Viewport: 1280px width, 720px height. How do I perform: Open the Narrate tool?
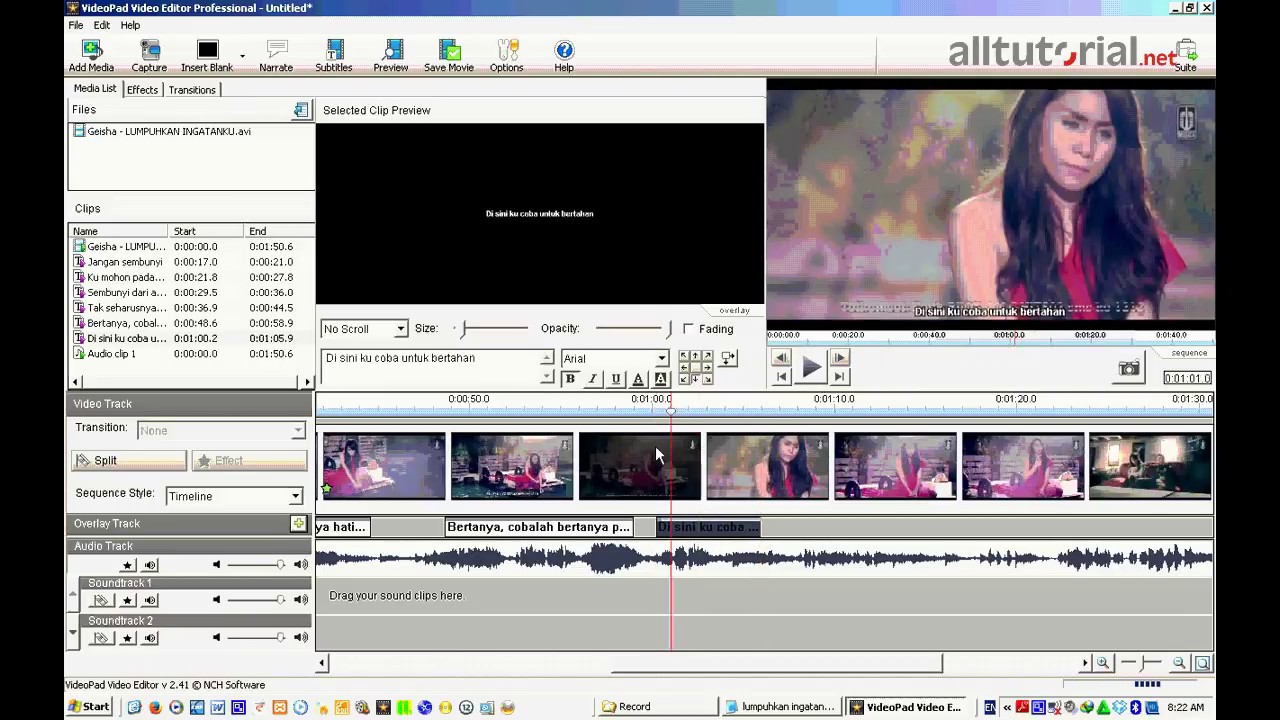click(276, 56)
